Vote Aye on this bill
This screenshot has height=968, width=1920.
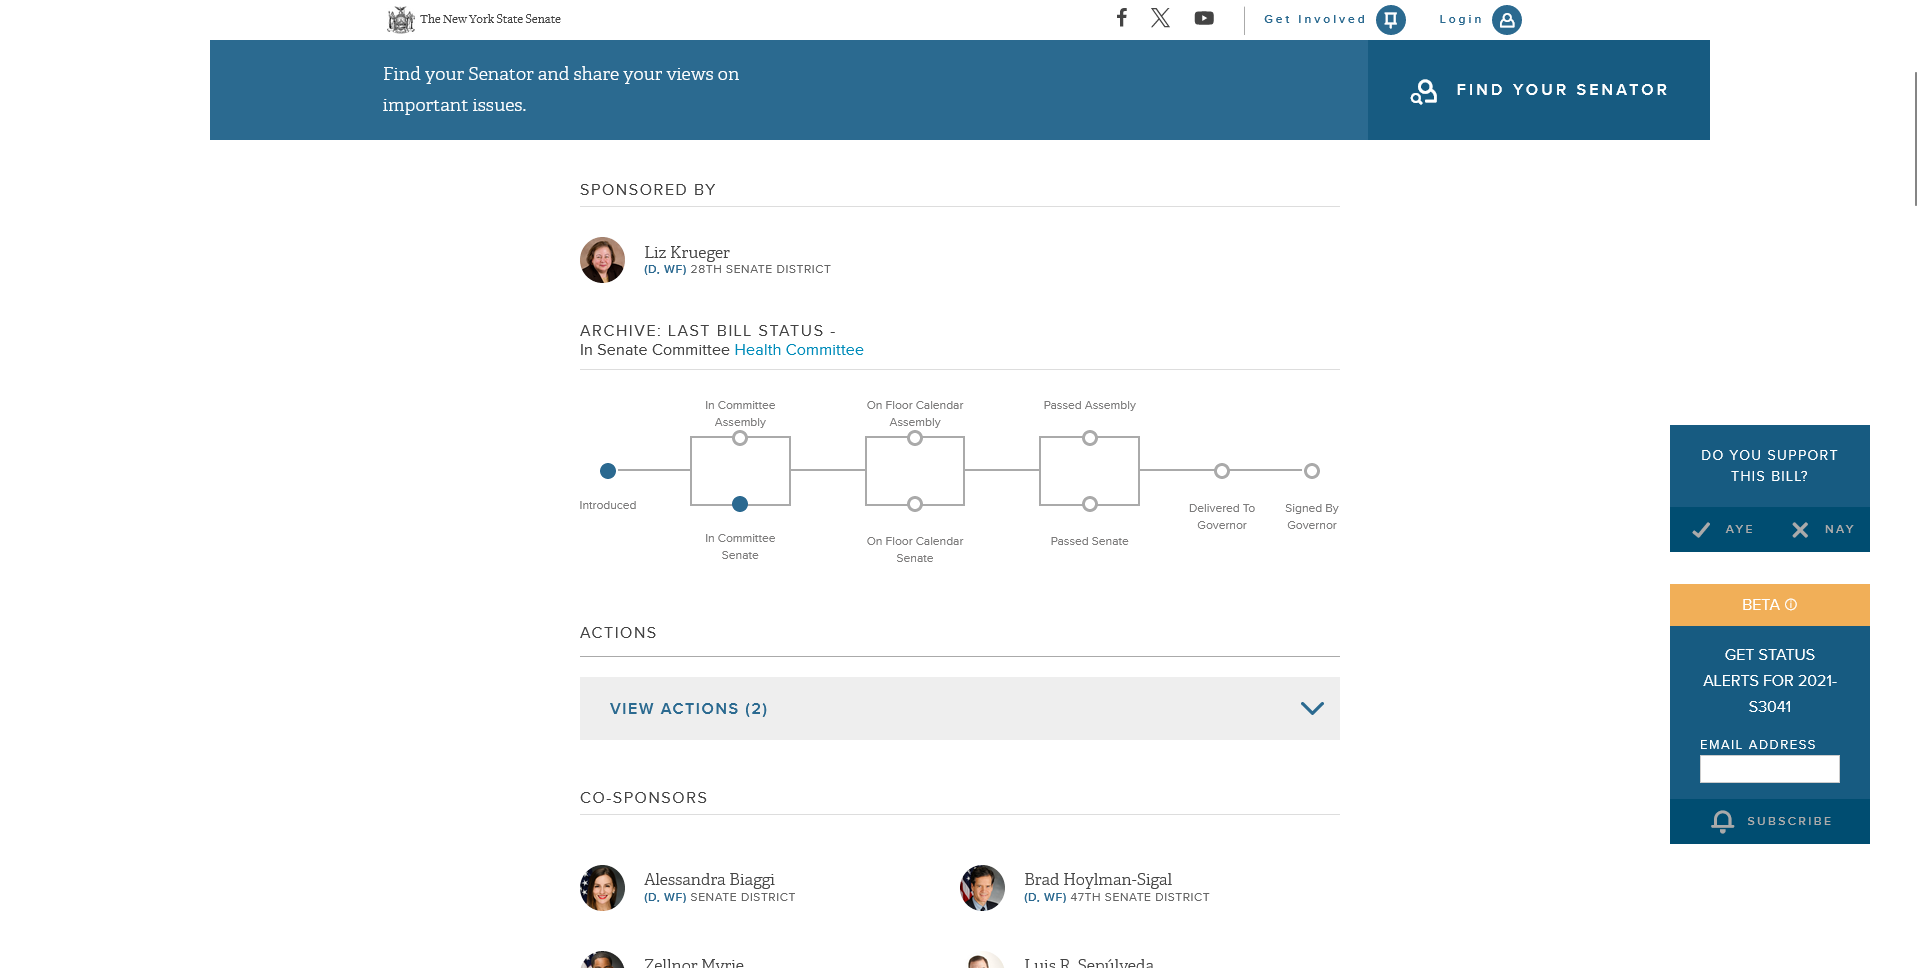1722,530
